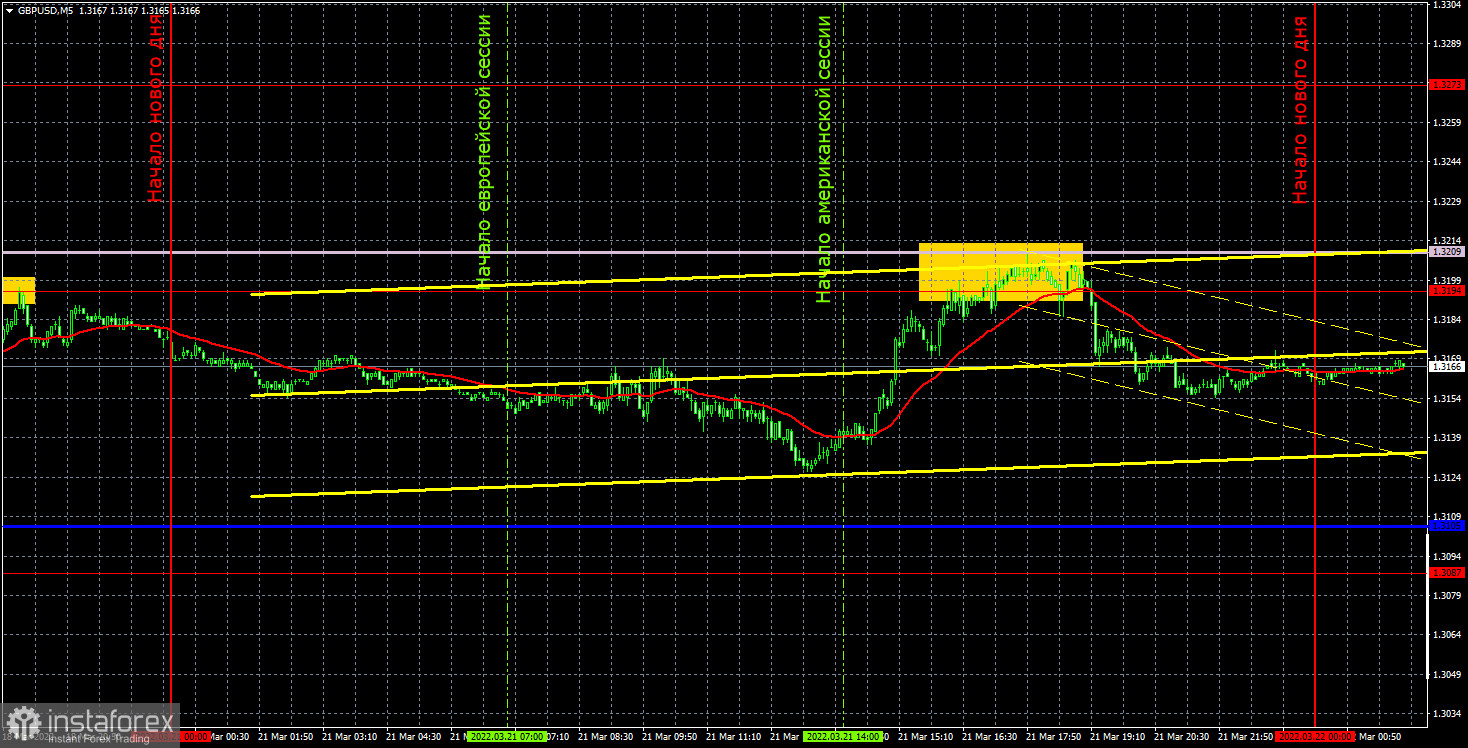This screenshot has height=748, width=1468.
Task: Click the '21 Mar 09:50' time axis label
Action: [x=668, y=736]
